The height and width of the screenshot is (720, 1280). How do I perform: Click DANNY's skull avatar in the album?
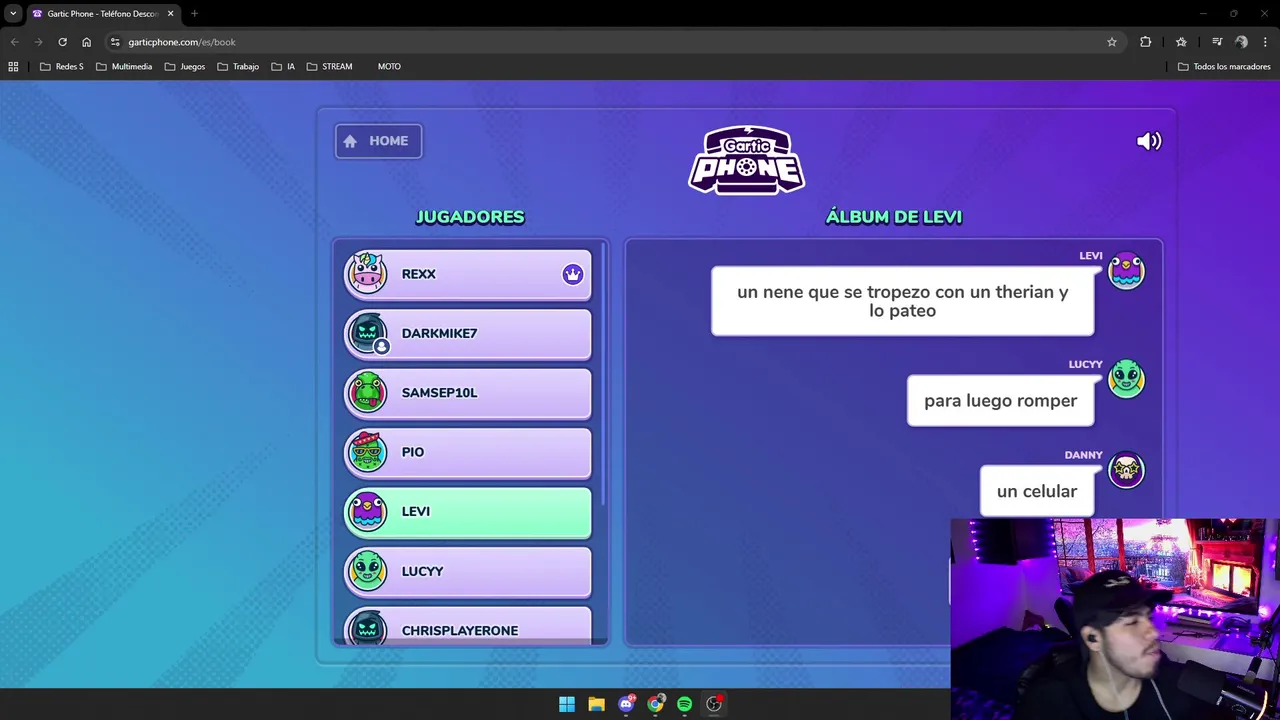tap(1126, 470)
